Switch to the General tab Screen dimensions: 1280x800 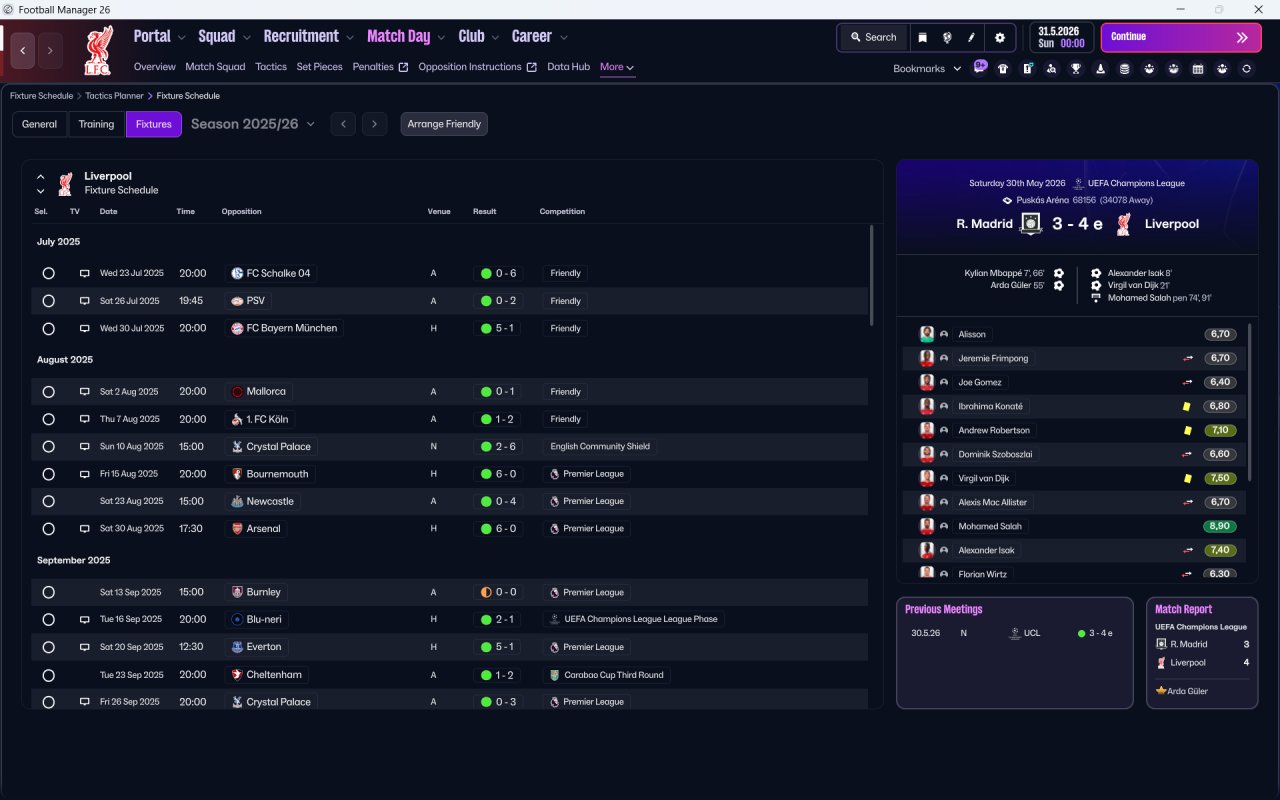[40, 124]
